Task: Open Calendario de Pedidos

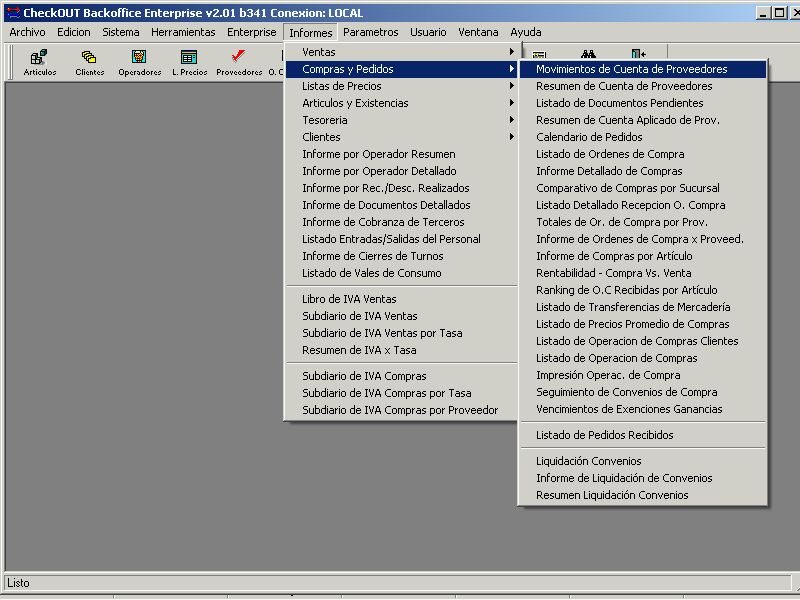Action: pyautogui.click(x=643, y=137)
